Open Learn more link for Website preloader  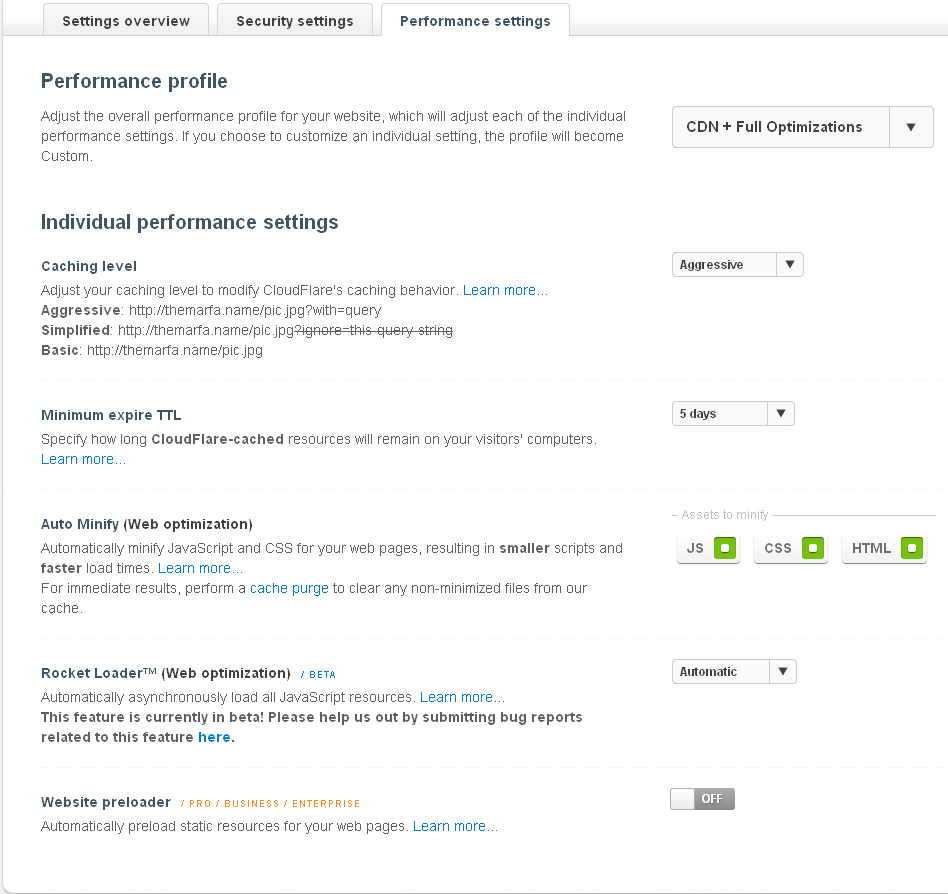455,826
